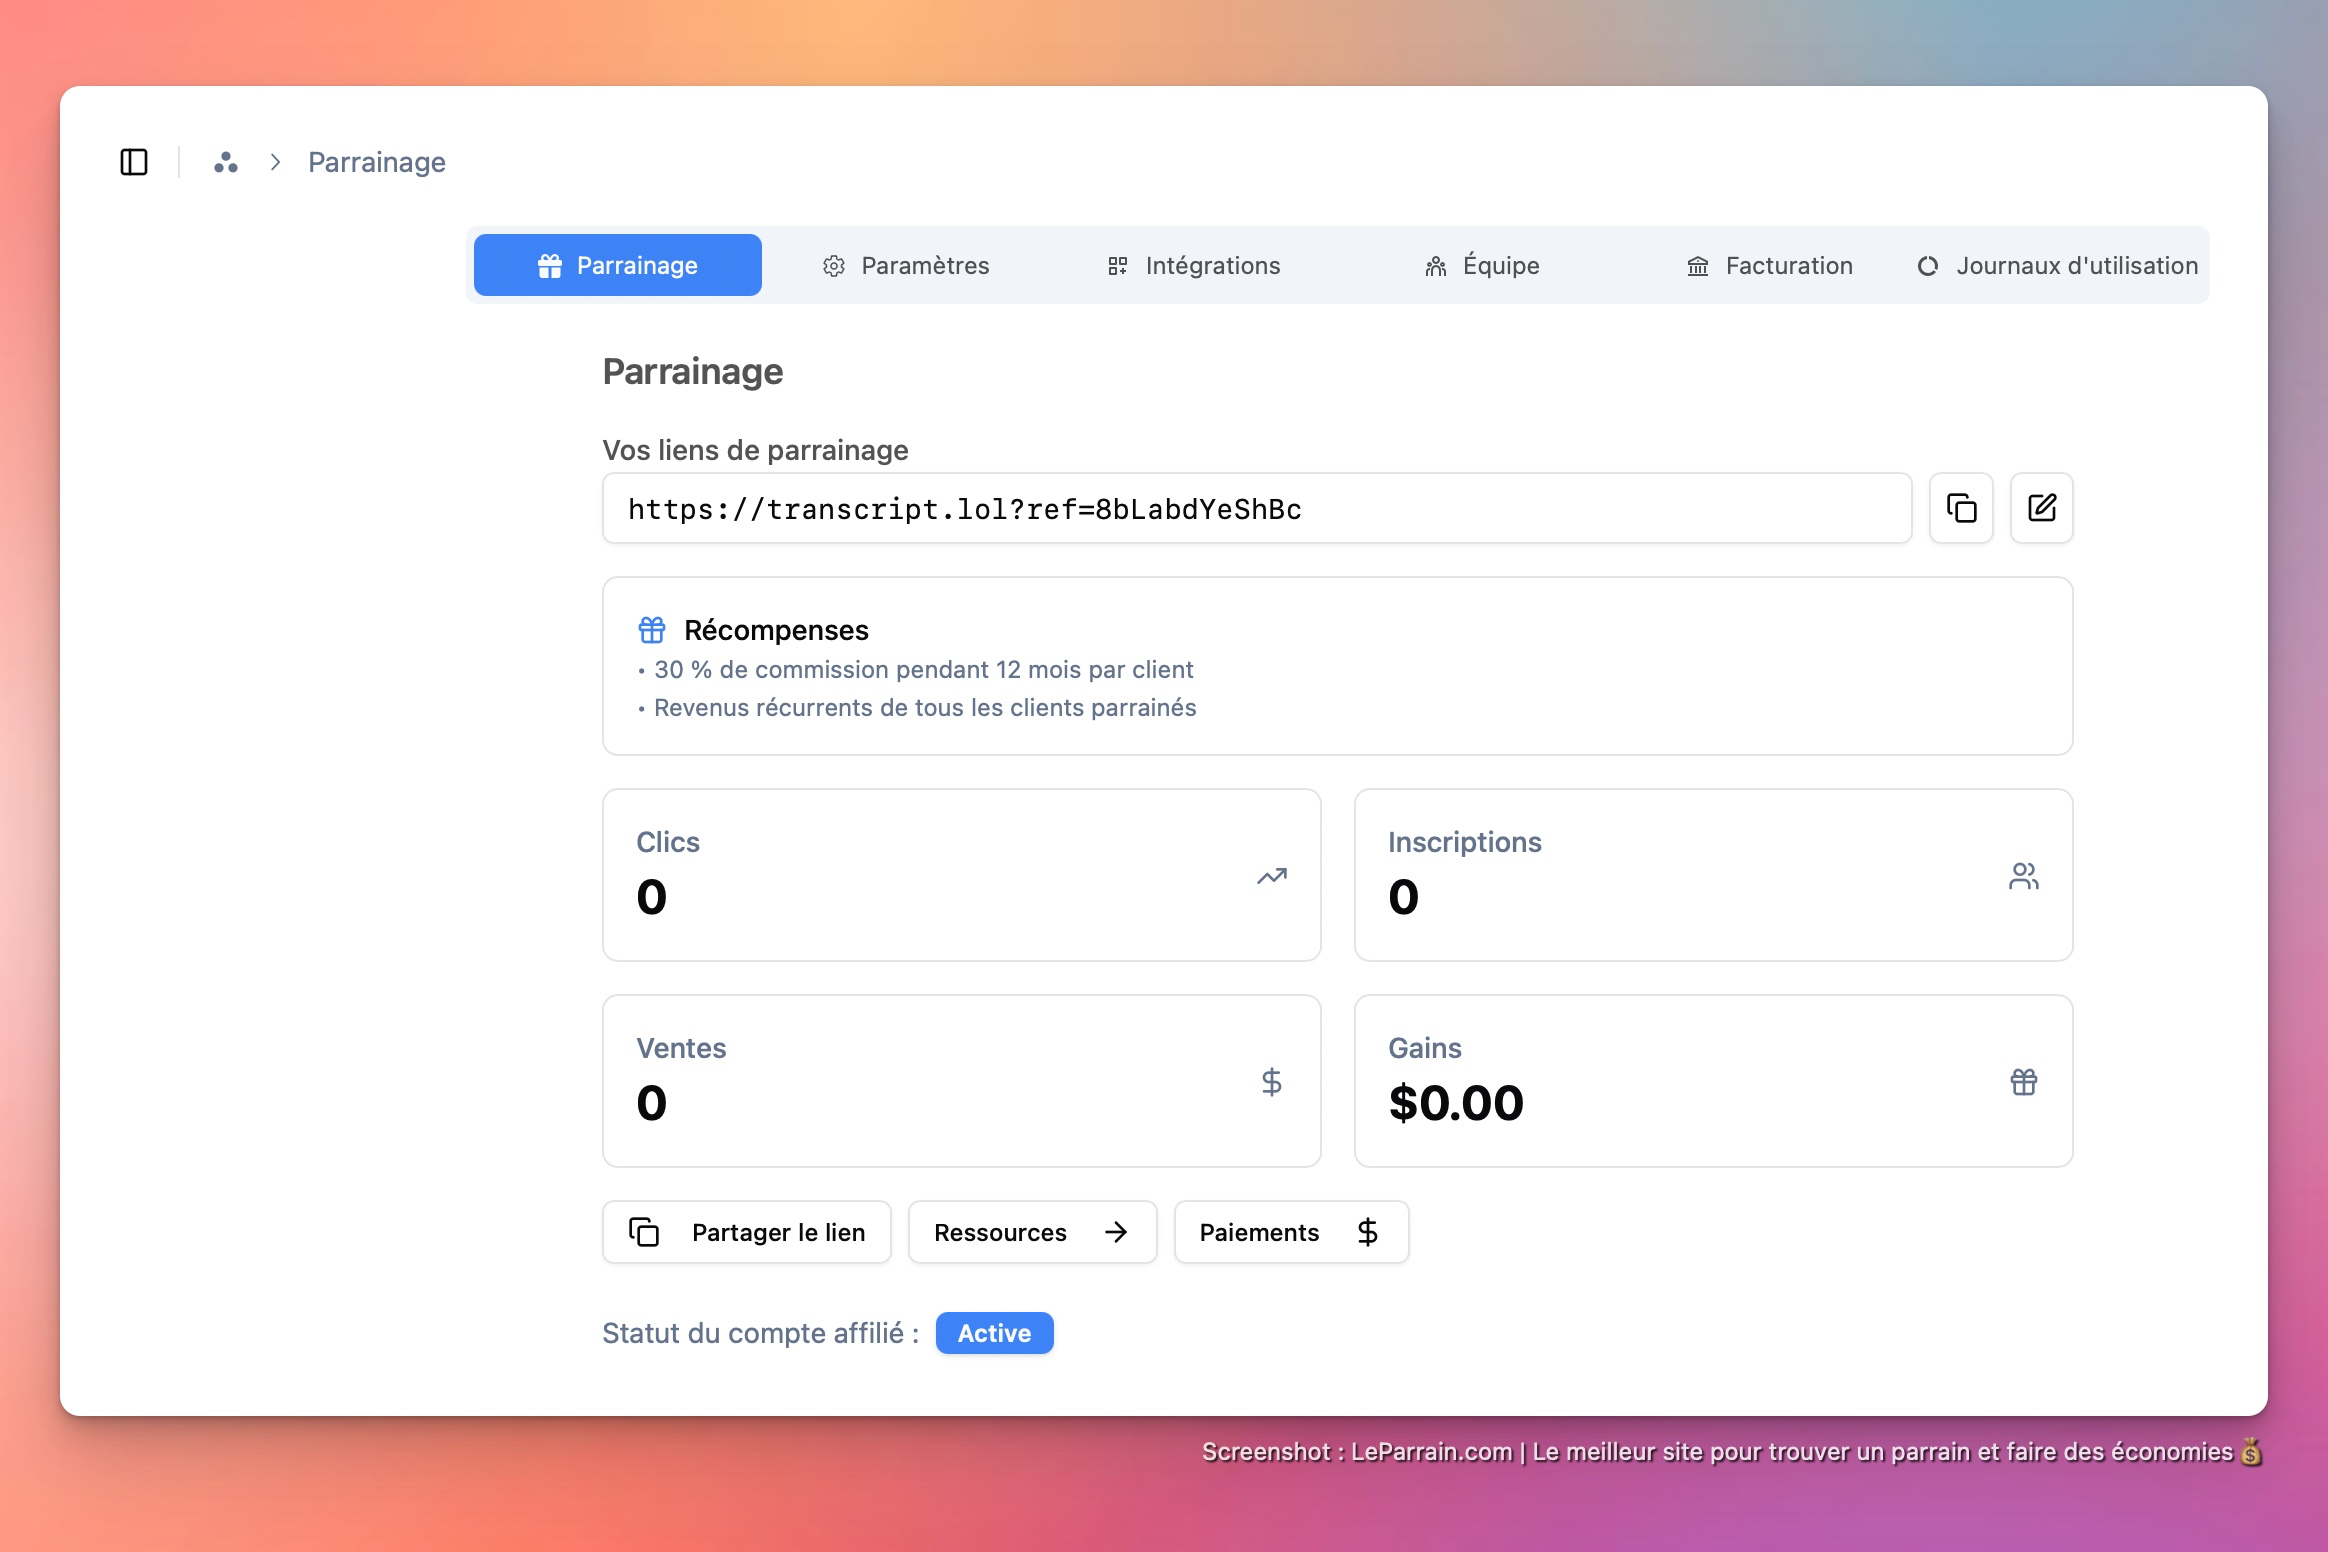Click the users icon in Inscriptions card
The height and width of the screenshot is (1552, 2328).
pyautogui.click(x=2023, y=876)
